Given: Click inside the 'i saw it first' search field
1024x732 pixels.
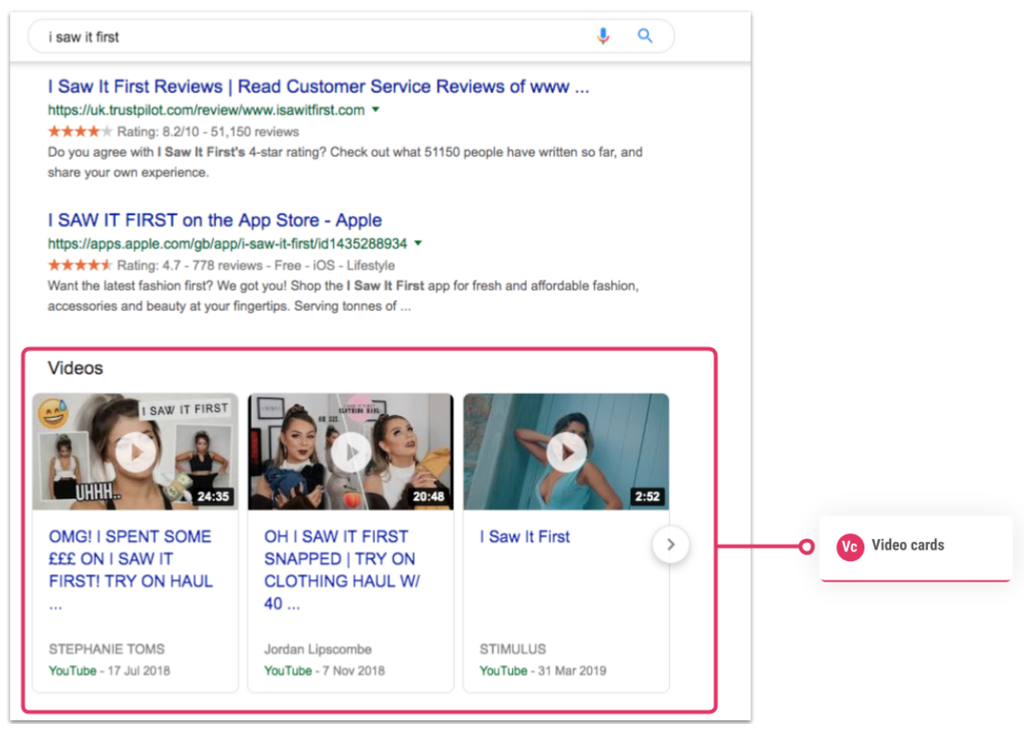Looking at the screenshot, I should coord(300,36).
